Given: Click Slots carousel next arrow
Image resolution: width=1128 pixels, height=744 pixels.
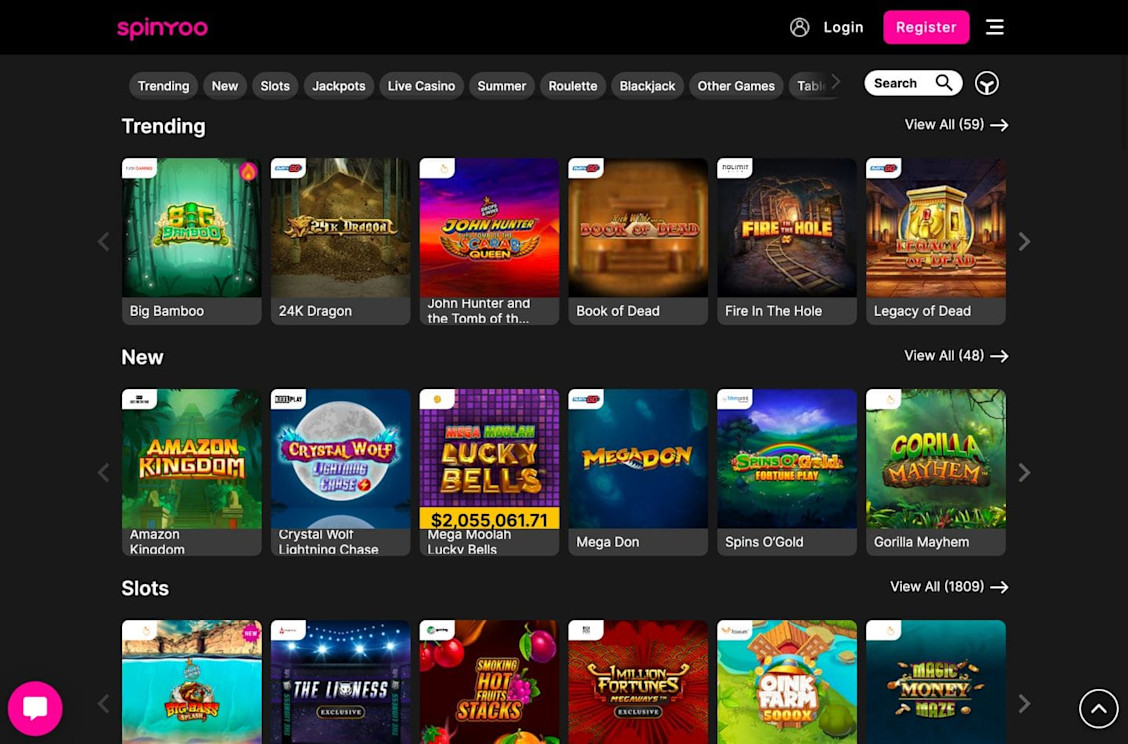Looking at the screenshot, I should point(1024,703).
